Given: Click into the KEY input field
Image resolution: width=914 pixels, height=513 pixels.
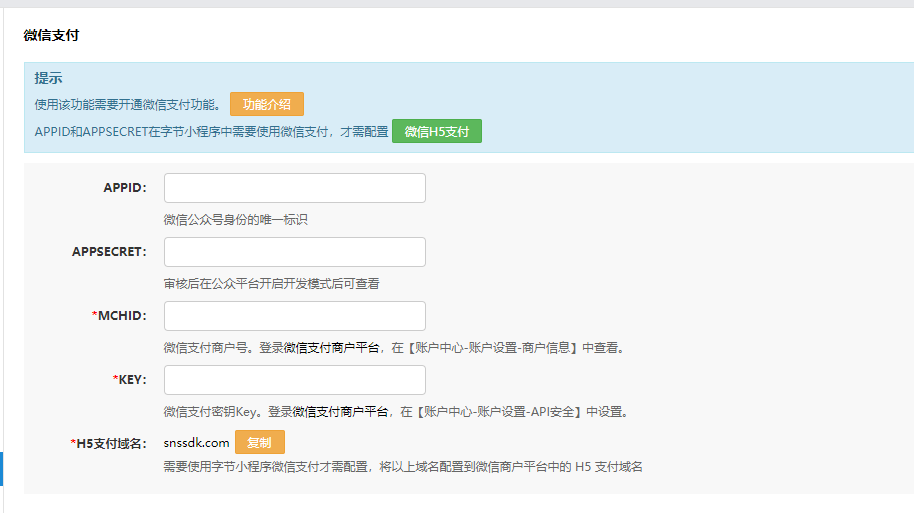Looking at the screenshot, I should pyautogui.click(x=295, y=380).
